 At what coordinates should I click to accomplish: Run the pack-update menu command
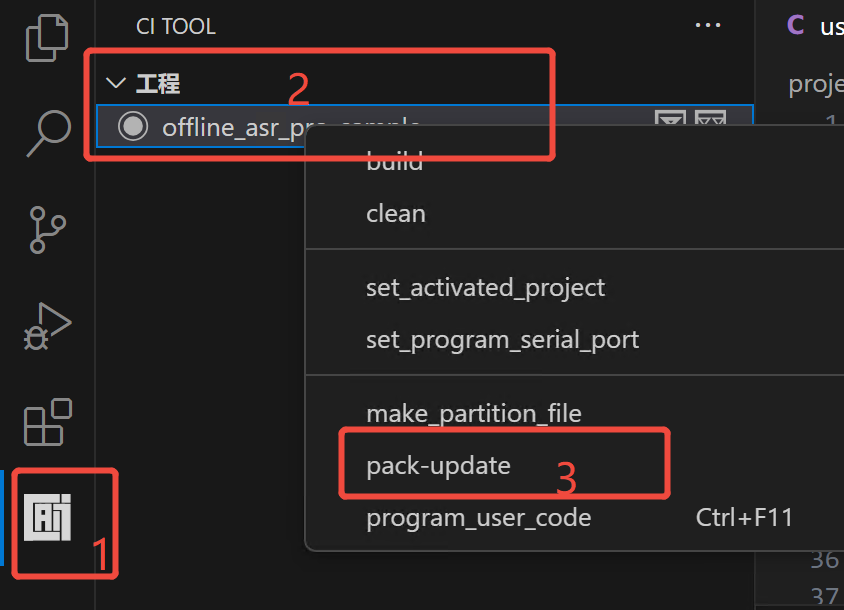pyautogui.click(x=440, y=464)
